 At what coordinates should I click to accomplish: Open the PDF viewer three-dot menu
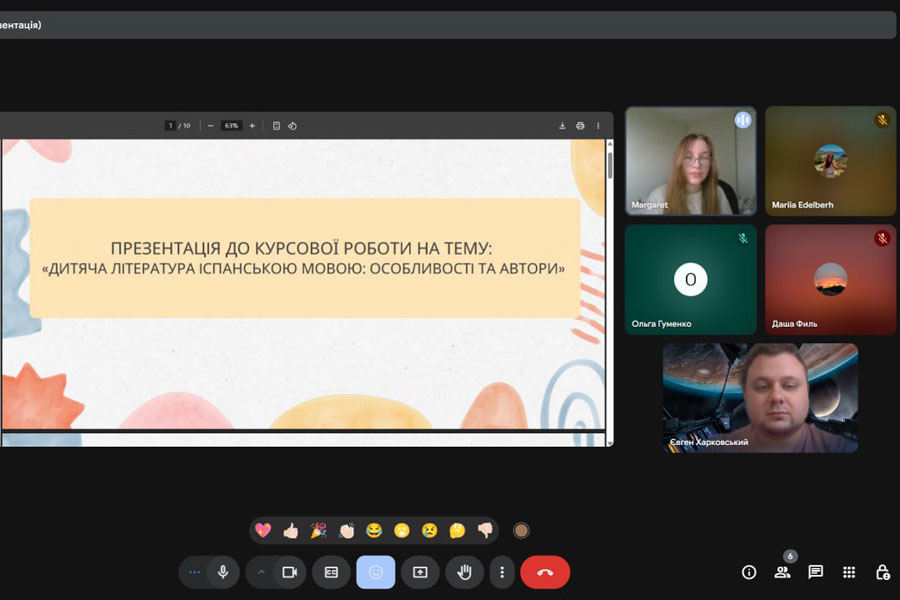(598, 126)
